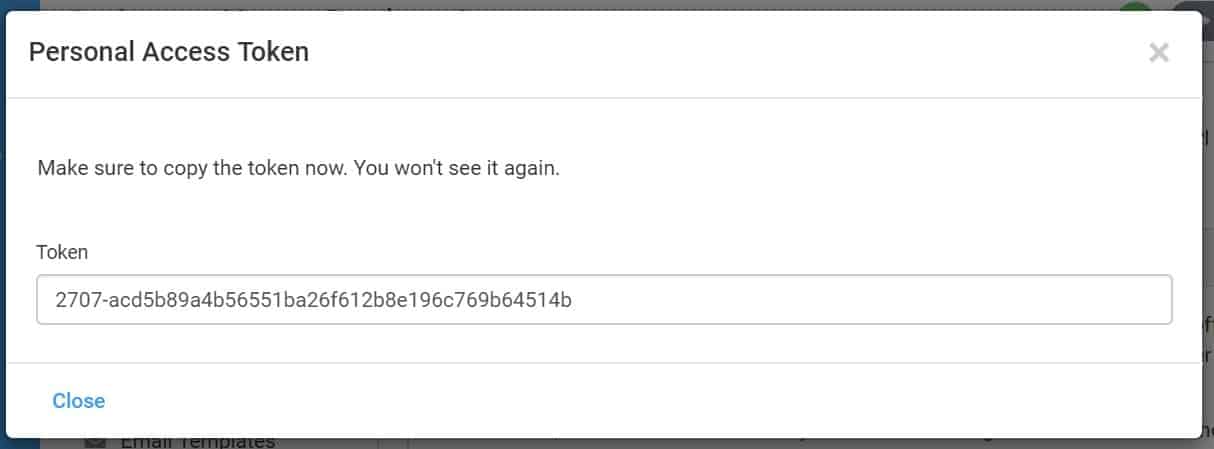The height and width of the screenshot is (449, 1214).
Task: Click inside the Token text field
Action: click(603, 300)
